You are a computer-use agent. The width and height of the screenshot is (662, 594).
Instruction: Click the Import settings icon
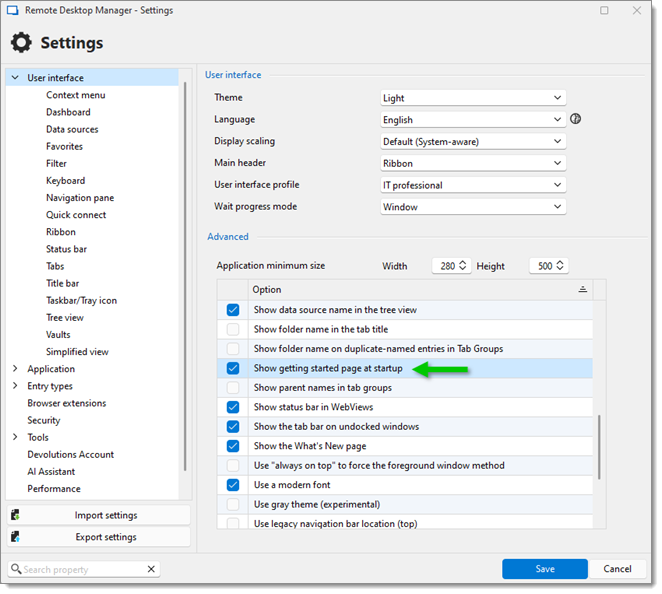tap(16, 515)
